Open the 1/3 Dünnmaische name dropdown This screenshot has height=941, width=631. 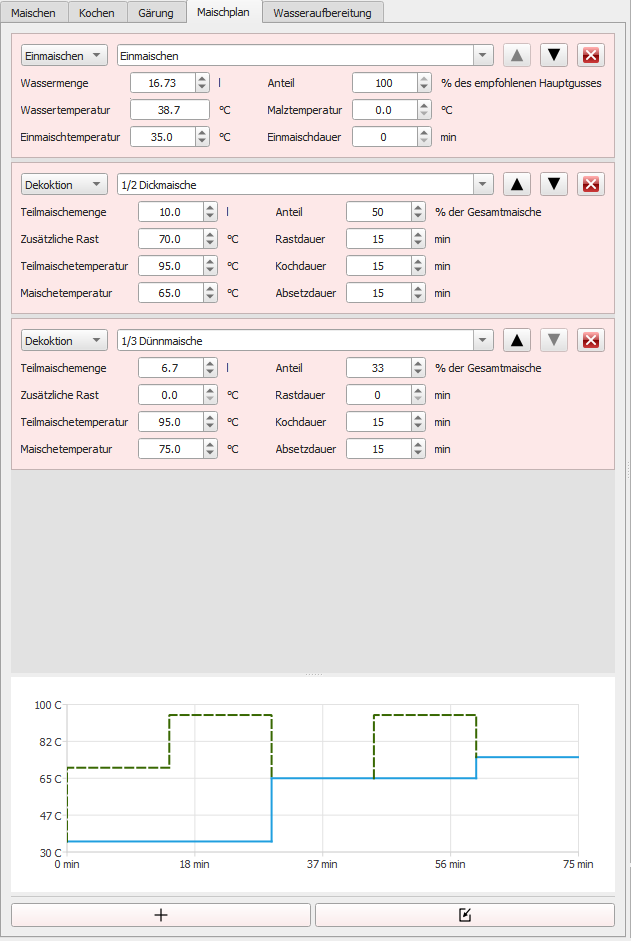click(x=484, y=340)
